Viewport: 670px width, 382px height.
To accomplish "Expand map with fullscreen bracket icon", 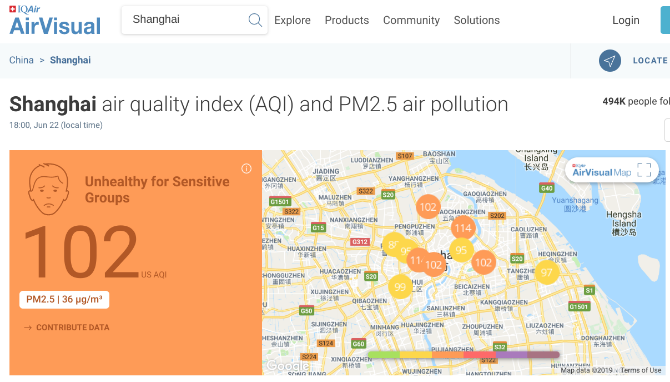I will point(644,170).
